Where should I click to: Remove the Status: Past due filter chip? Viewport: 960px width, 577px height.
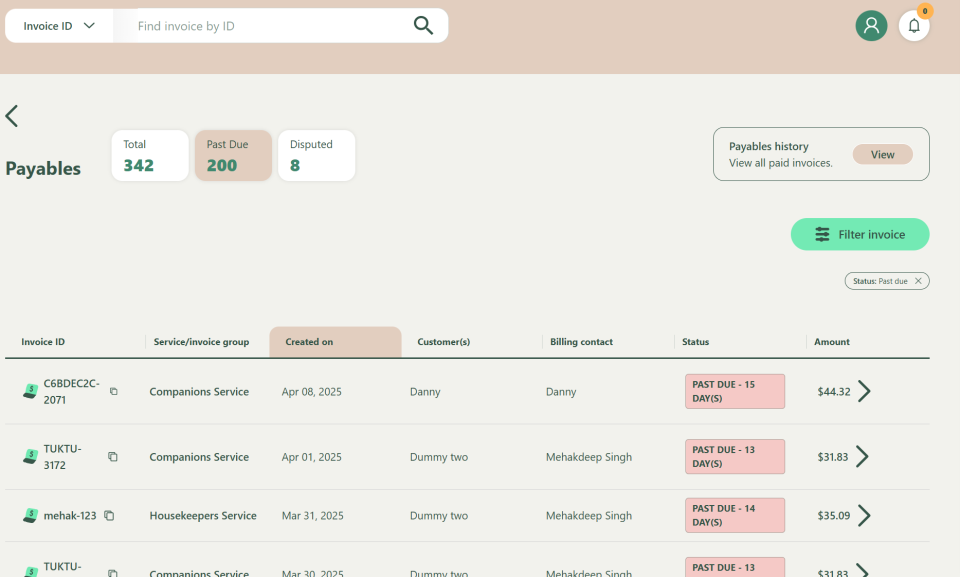point(918,281)
